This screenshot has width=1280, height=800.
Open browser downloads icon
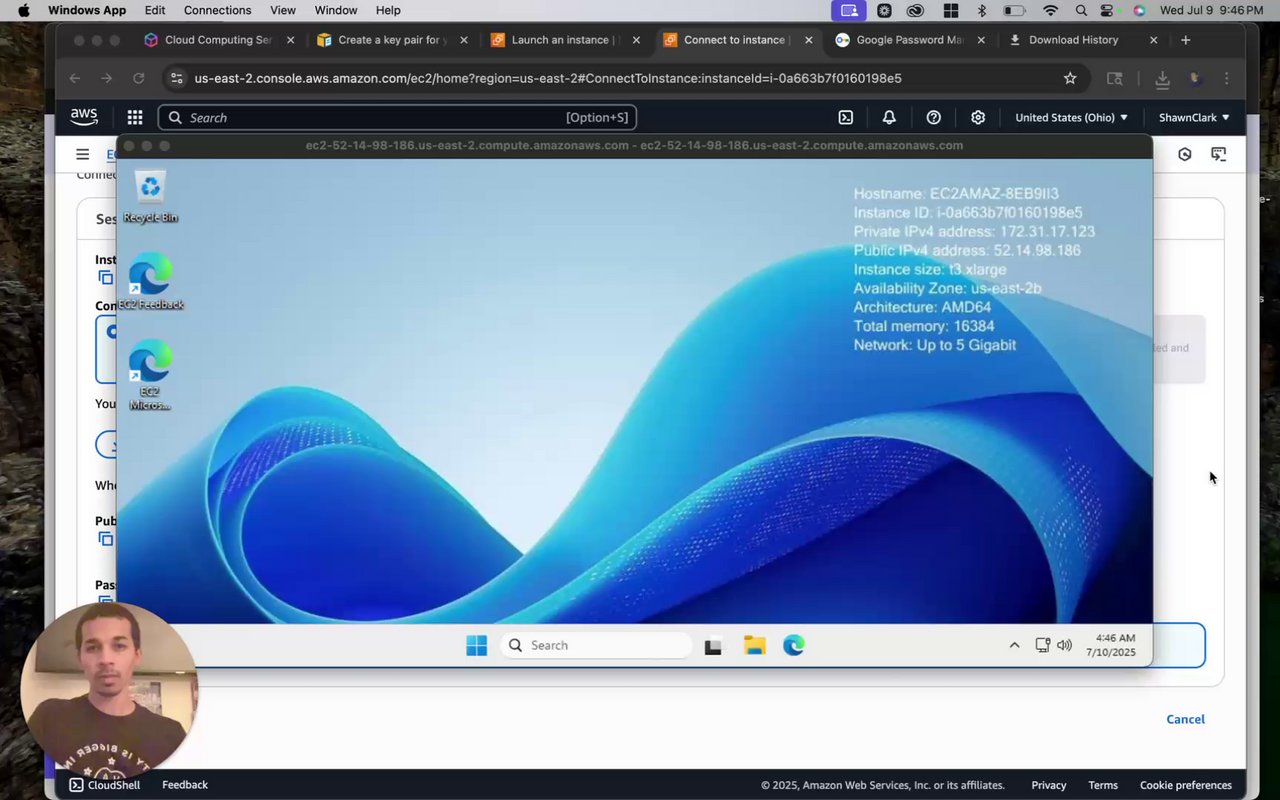(1162, 78)
